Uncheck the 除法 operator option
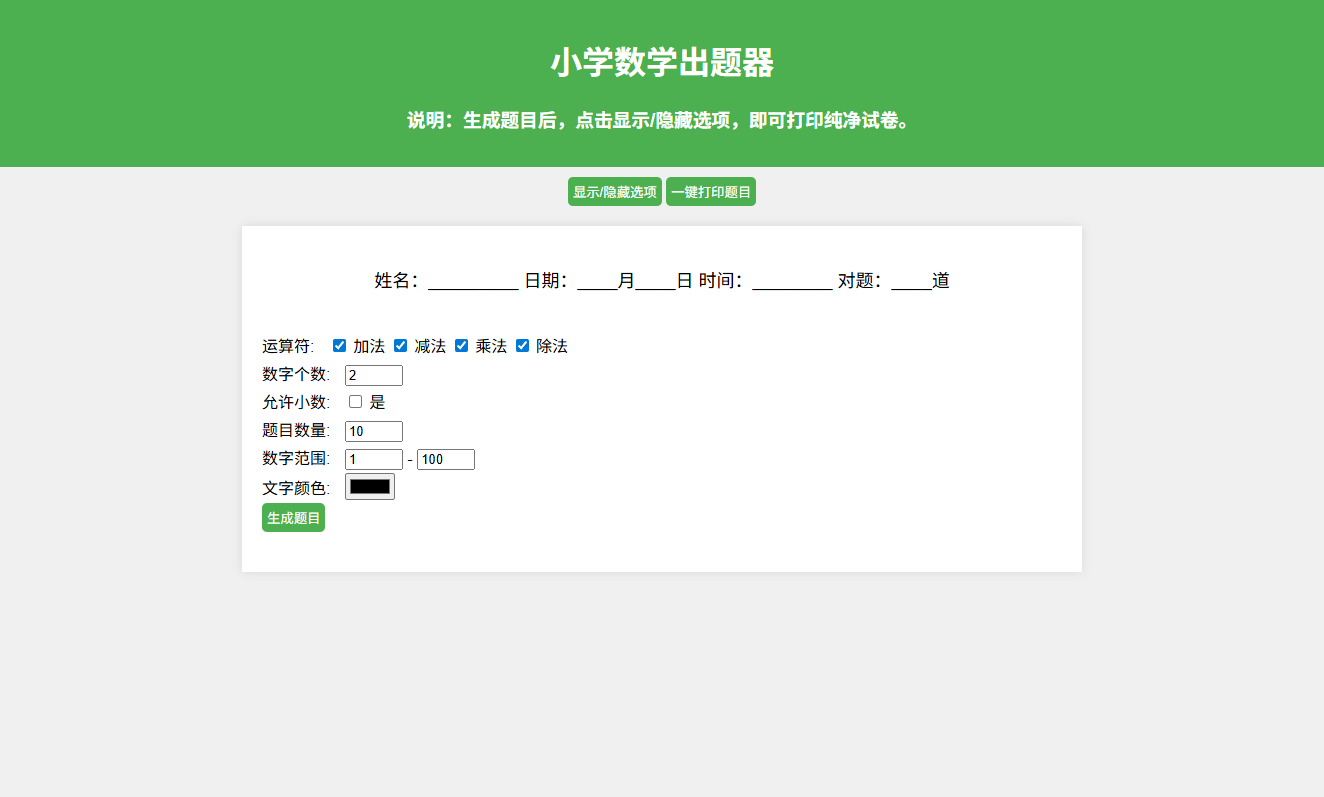The height and width of the screenshot is (797, 1324). click(x=522, y=345)
